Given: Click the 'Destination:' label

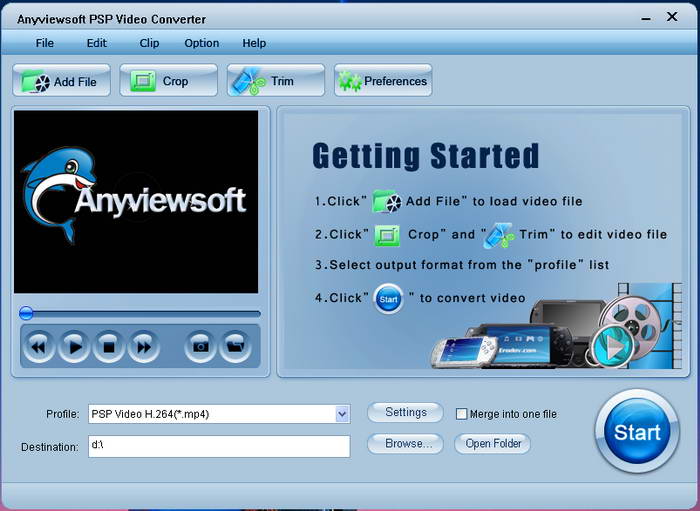Looking at the screenshot, I should tap(50, 447).
